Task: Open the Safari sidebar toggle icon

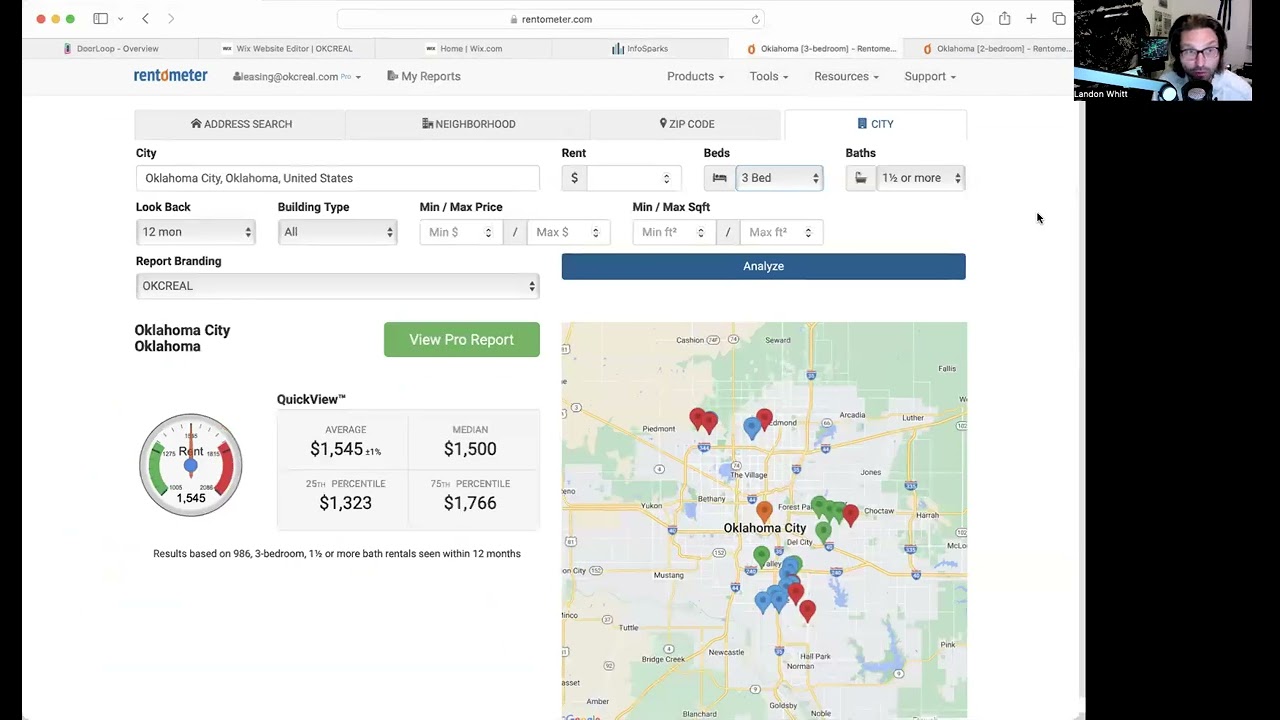Action: click(100, 19)
